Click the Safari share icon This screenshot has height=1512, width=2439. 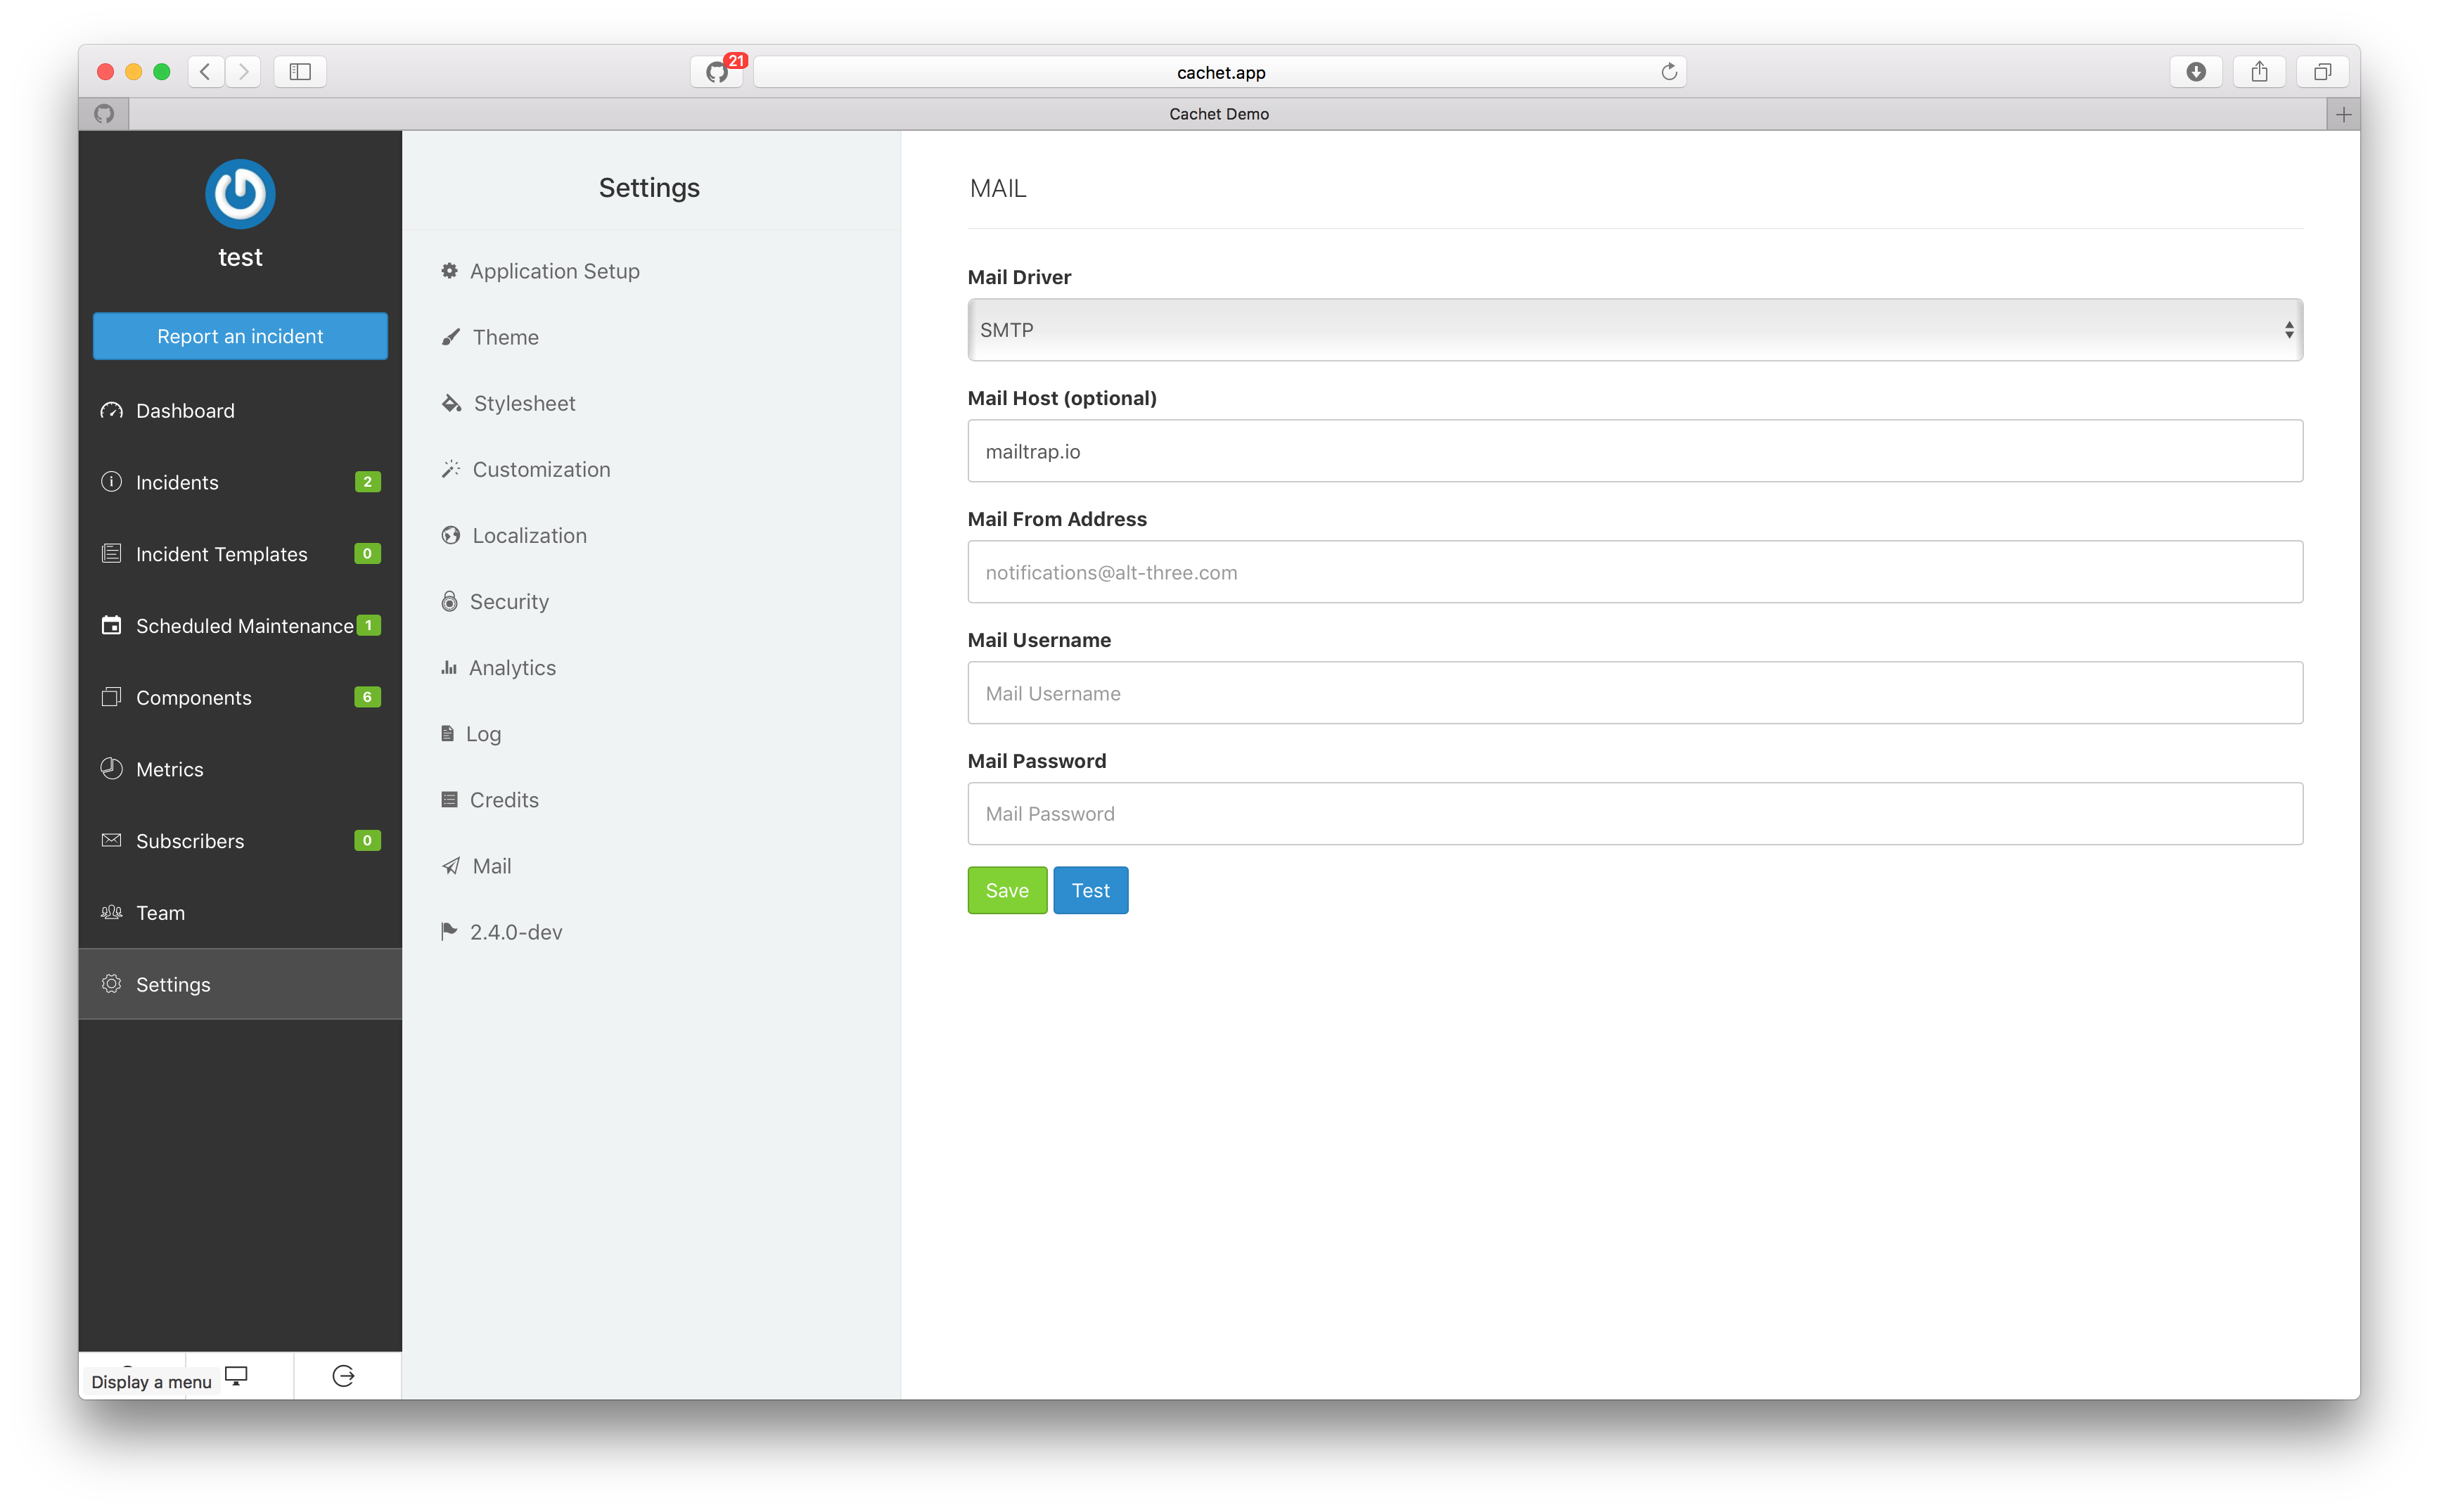tap(2258, 71)
